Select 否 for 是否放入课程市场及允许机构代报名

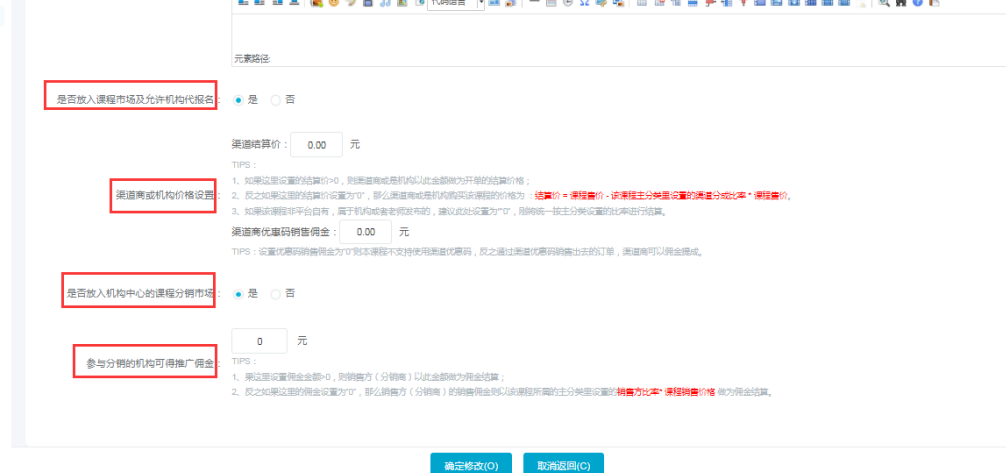[x=277, y=100]
